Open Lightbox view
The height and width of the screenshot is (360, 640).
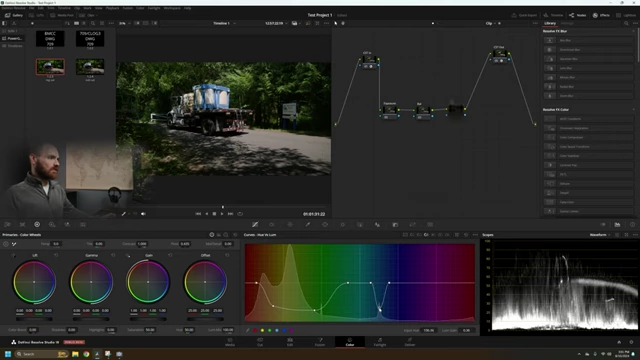click(626, 15)
